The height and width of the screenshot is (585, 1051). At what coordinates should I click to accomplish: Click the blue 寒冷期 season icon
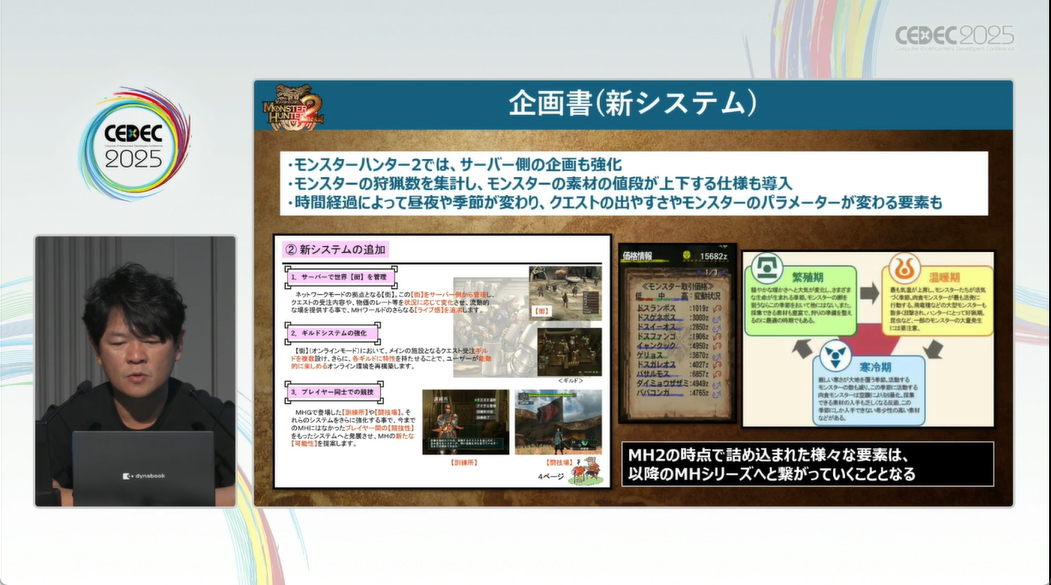pos(835,354)
